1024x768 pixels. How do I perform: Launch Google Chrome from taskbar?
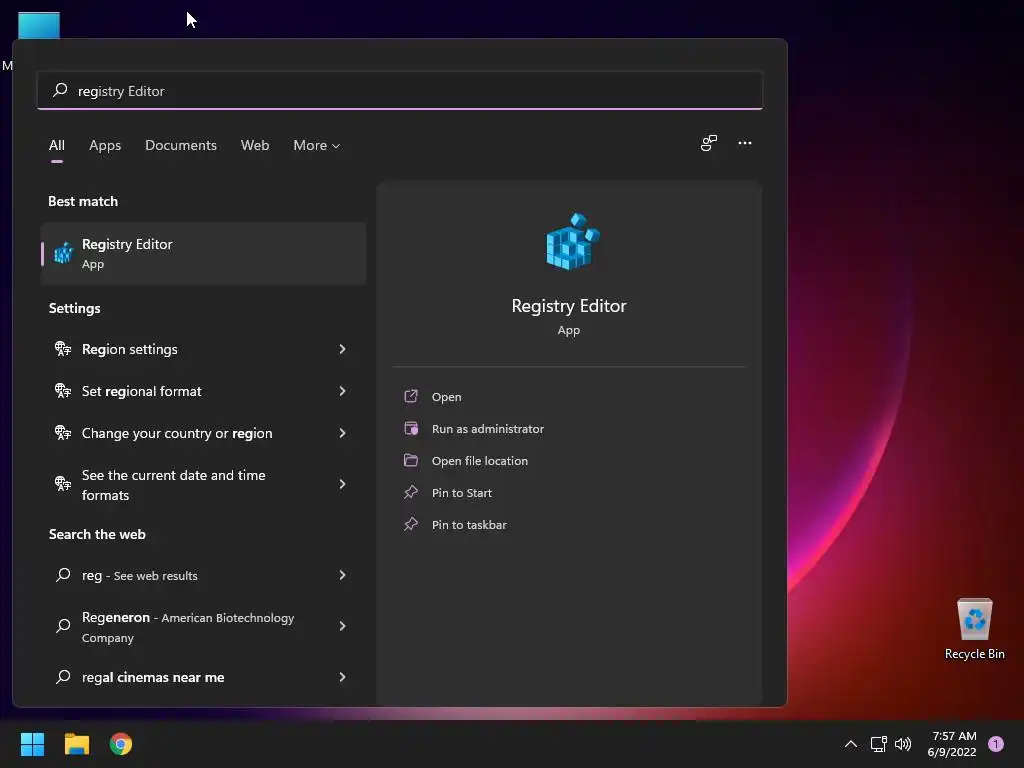[121, 744]
